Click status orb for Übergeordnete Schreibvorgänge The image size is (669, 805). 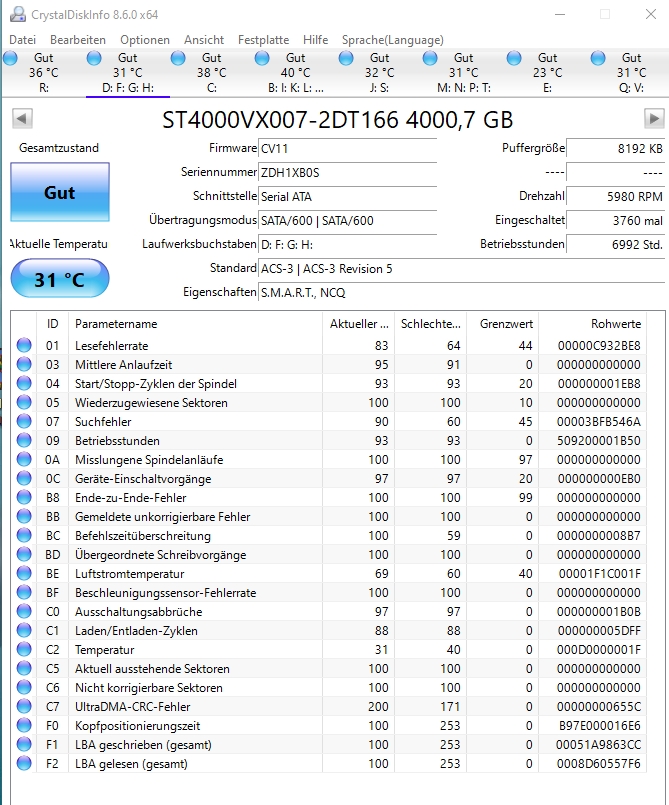[x=24, y=554]
